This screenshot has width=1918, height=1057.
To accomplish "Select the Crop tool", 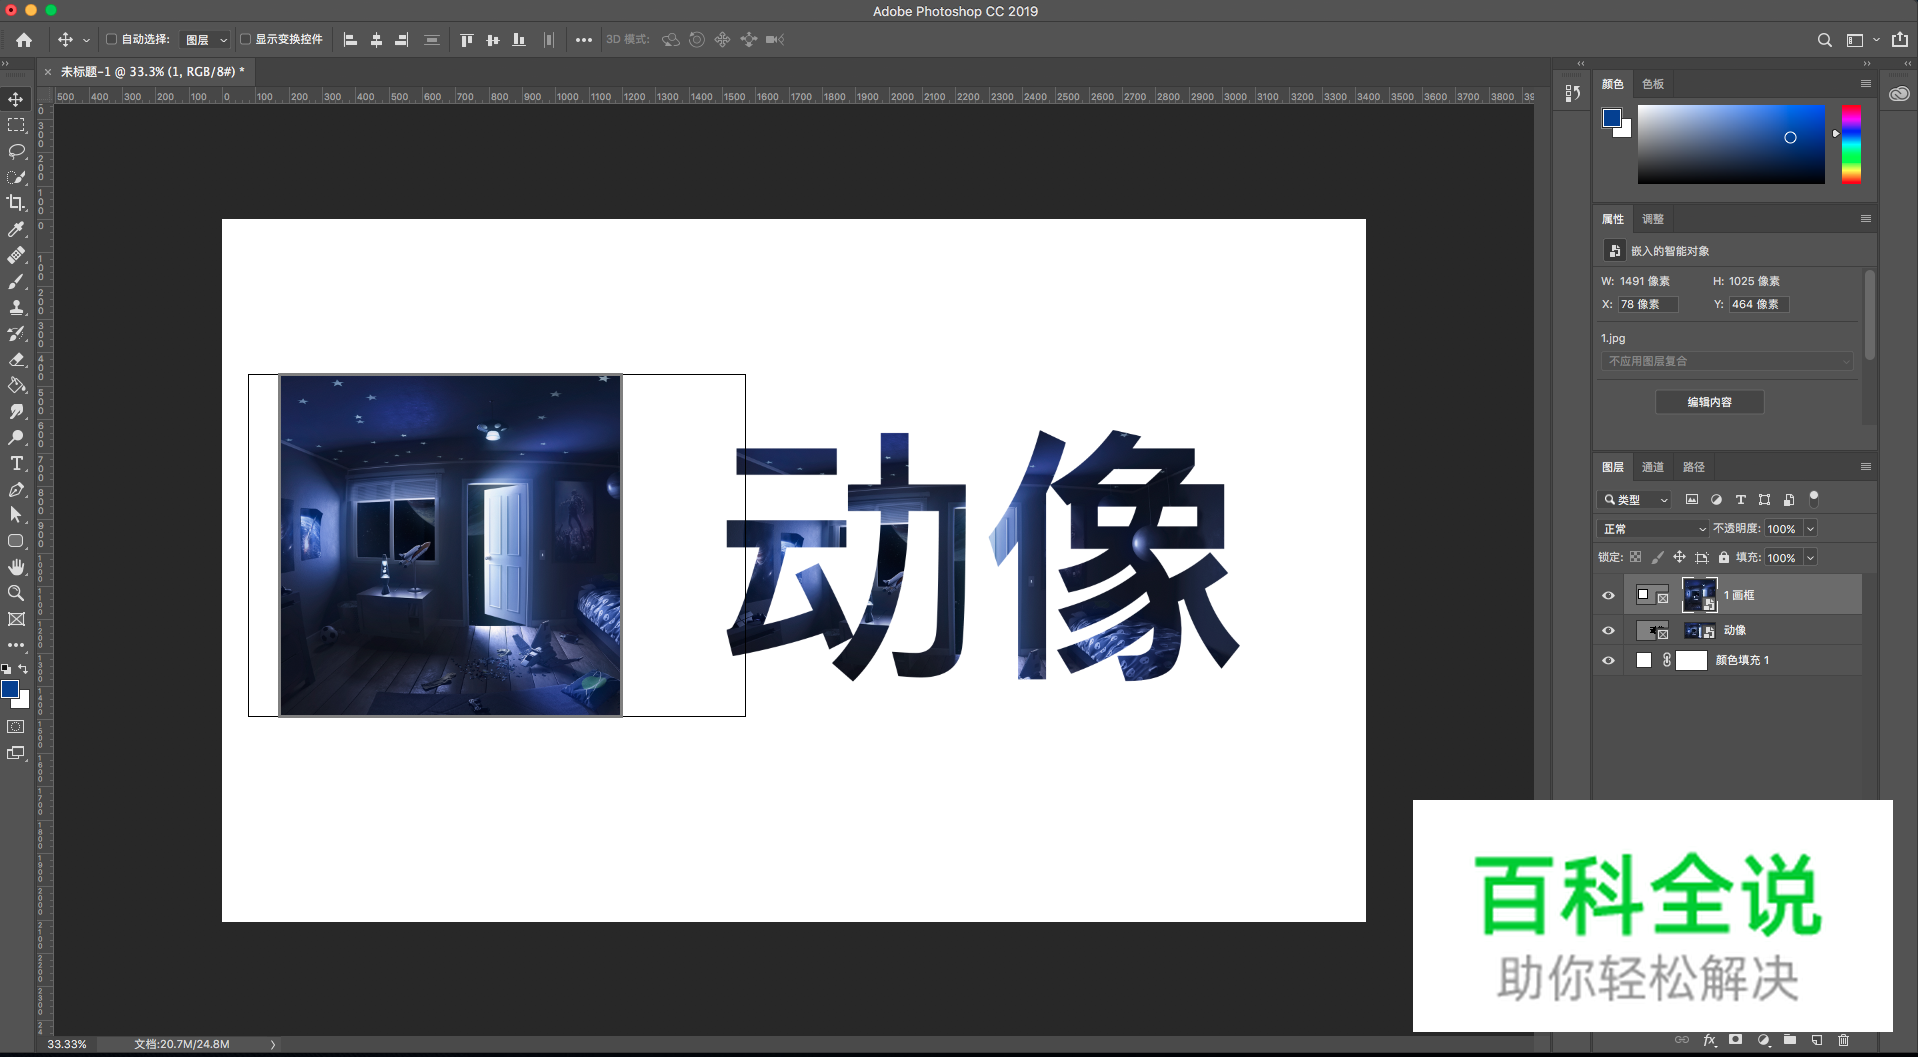I will click(x=16, y=203).
